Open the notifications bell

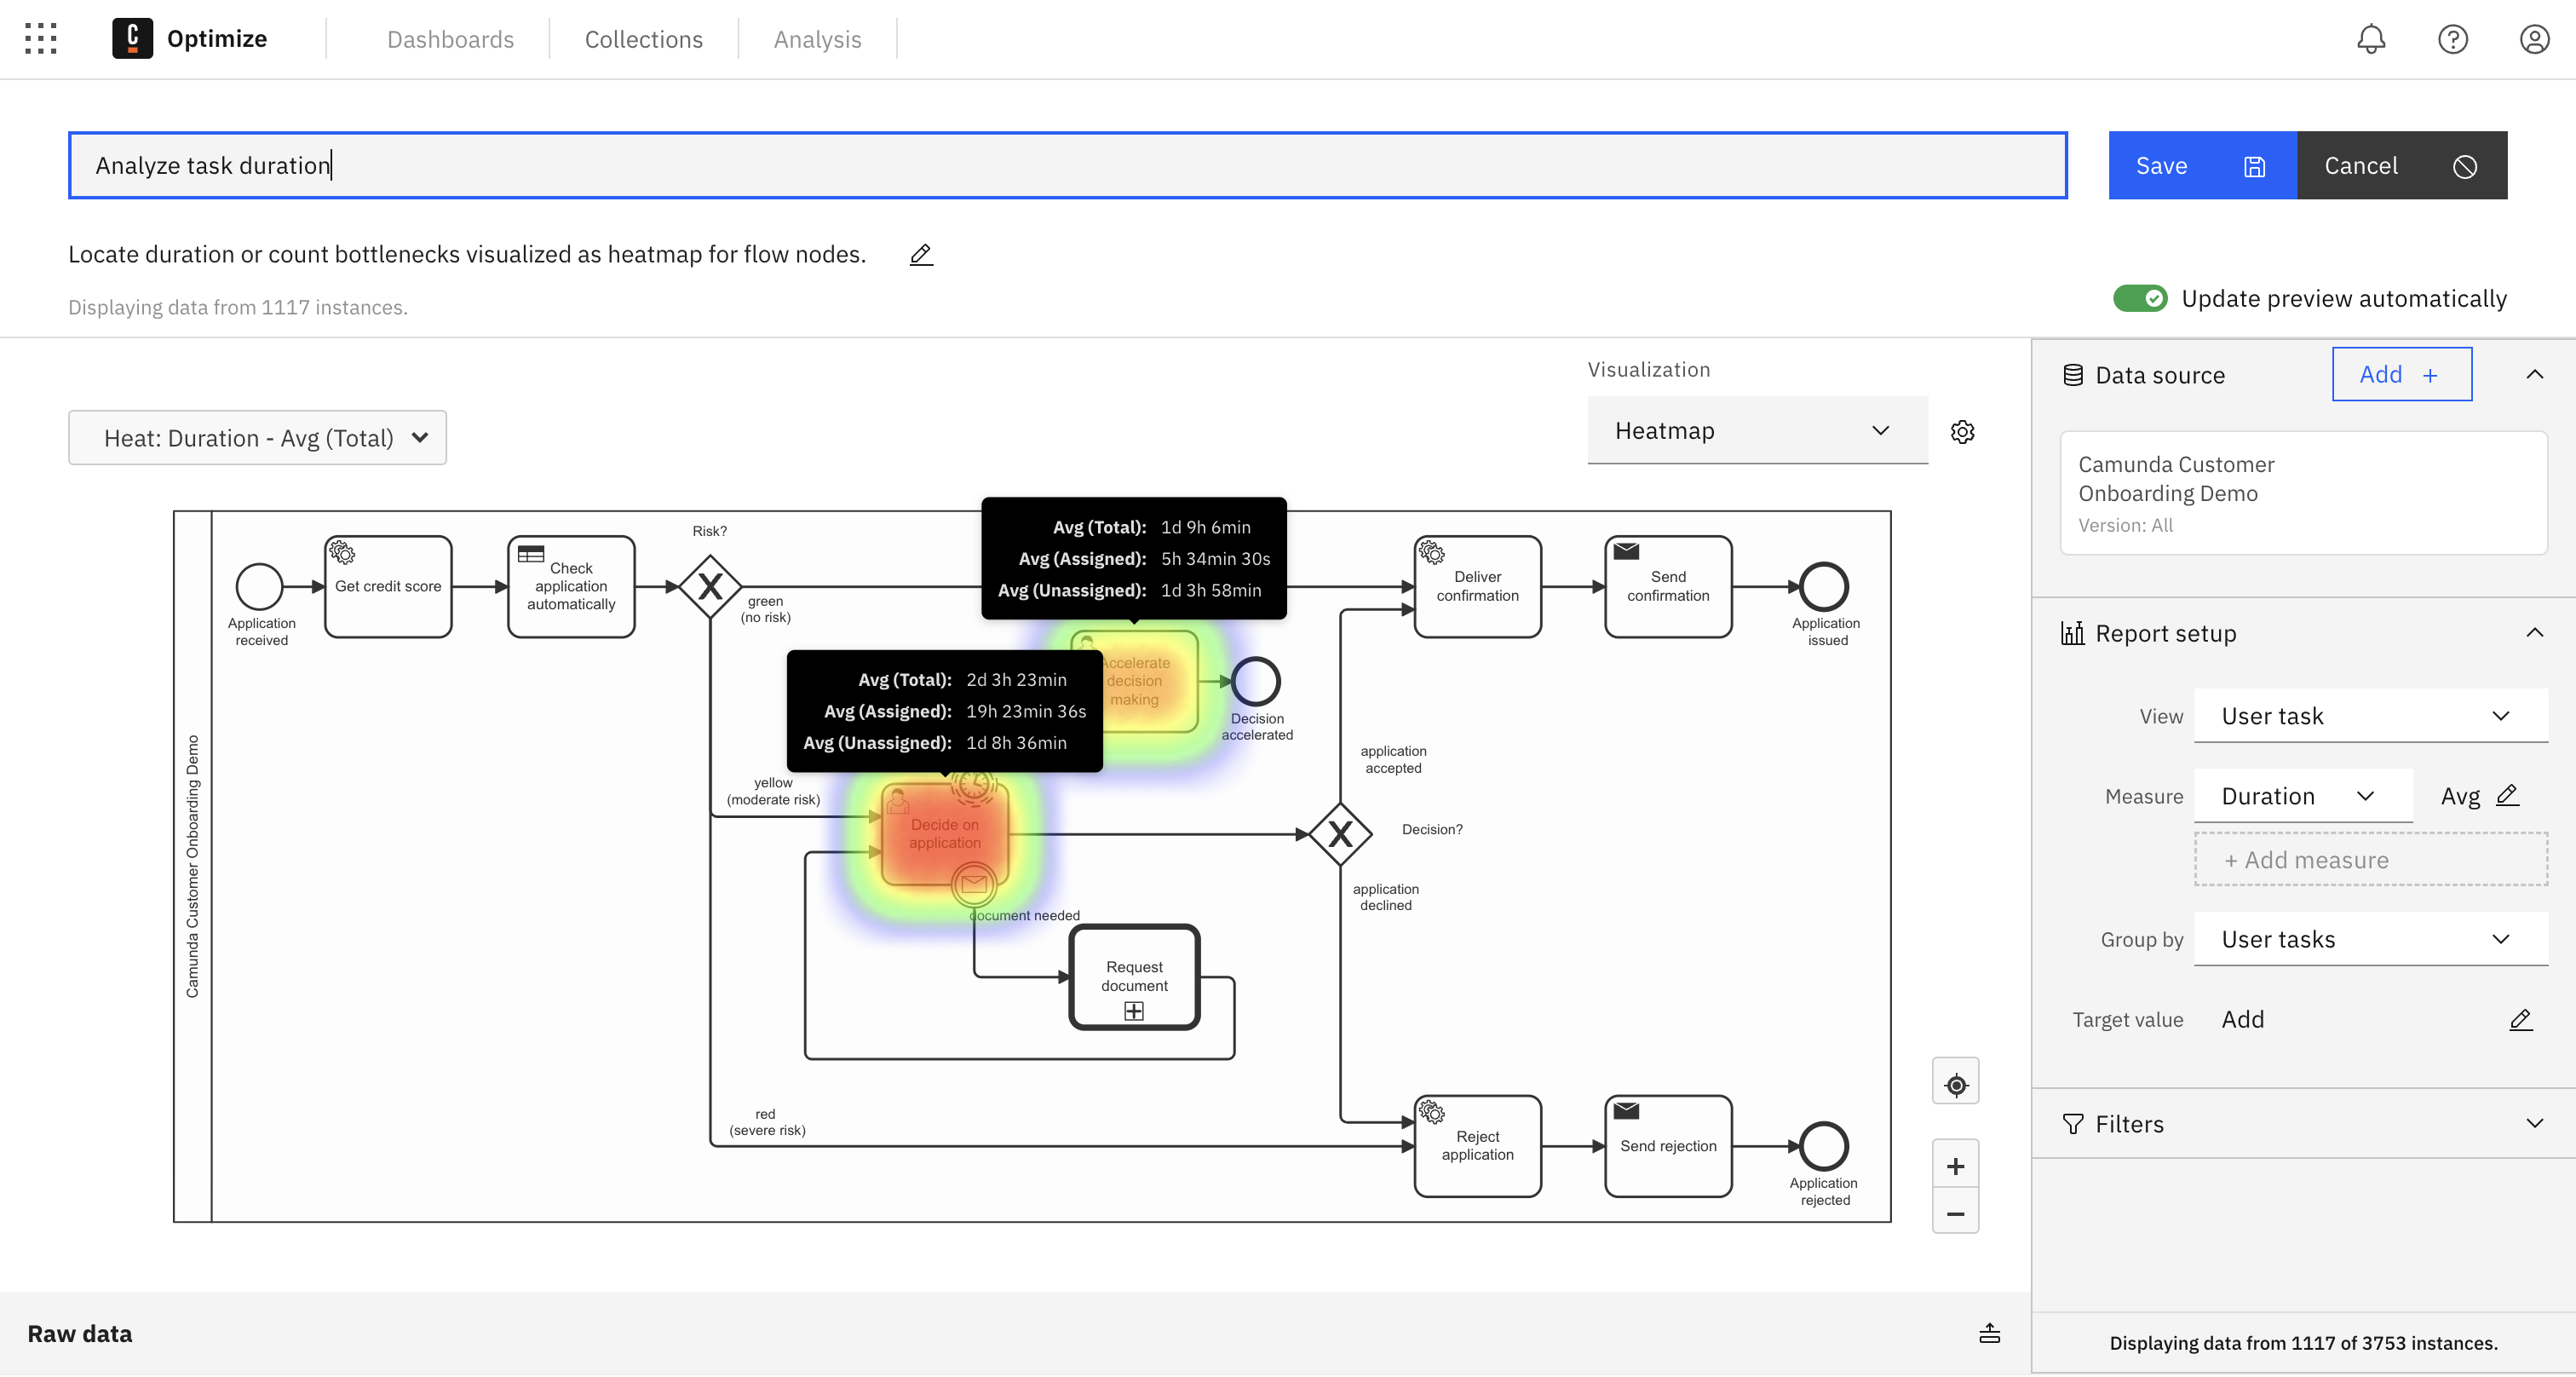pyautogui.click(x=2371, y=39)
